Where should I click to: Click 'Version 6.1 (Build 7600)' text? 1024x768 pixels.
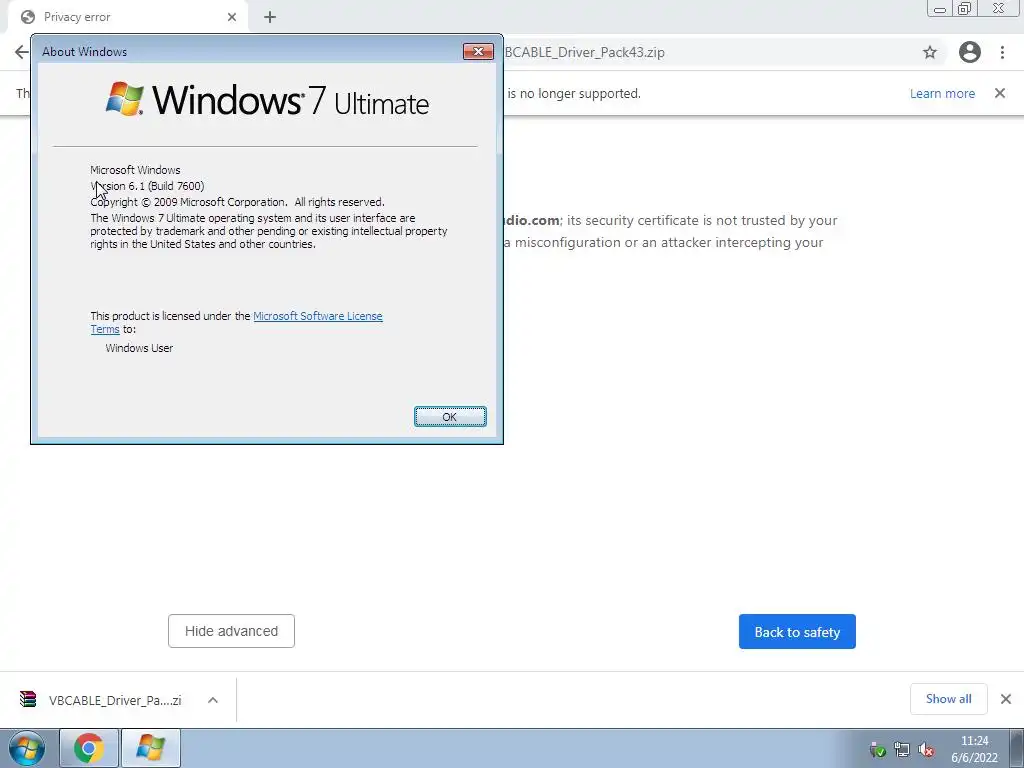tap(147, 186)
